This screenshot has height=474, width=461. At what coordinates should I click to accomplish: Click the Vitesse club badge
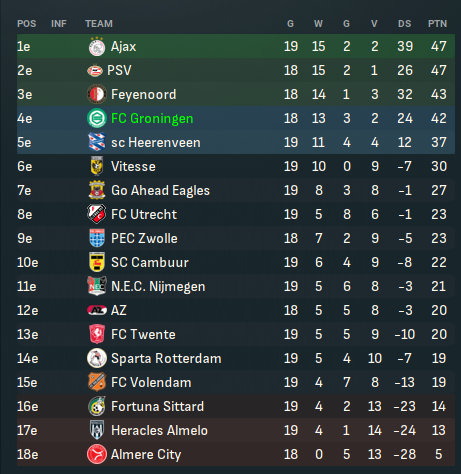pos(97,166)
